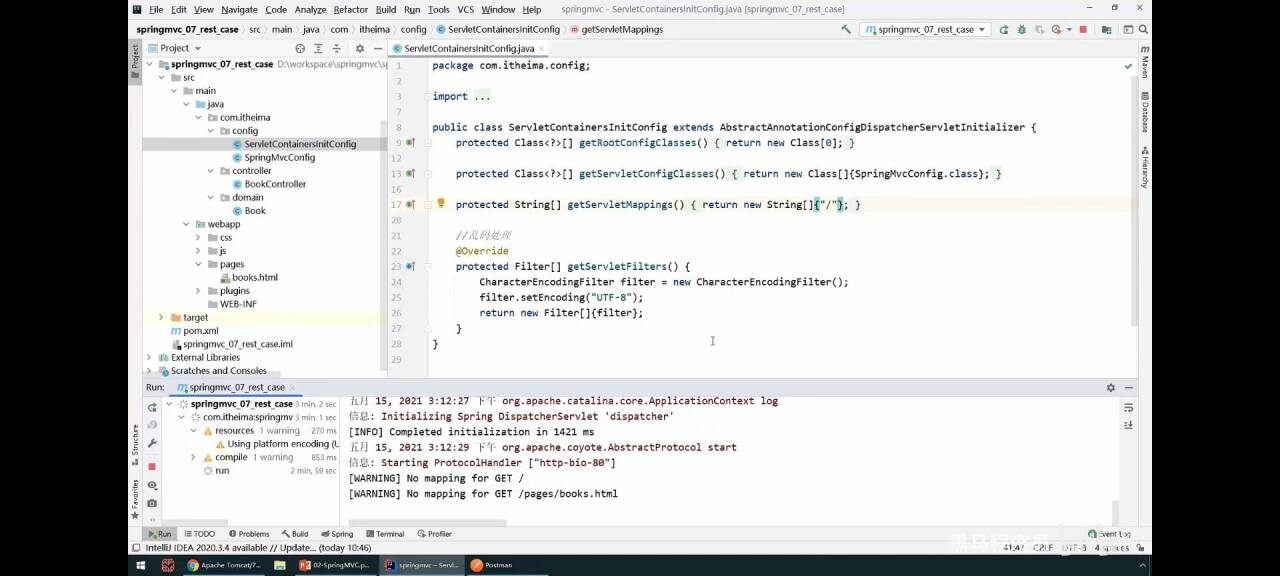The width and height of the screenshot is (1280, 576).
Task: Select books.html in the project tree
Action: [x=248, y=277]
